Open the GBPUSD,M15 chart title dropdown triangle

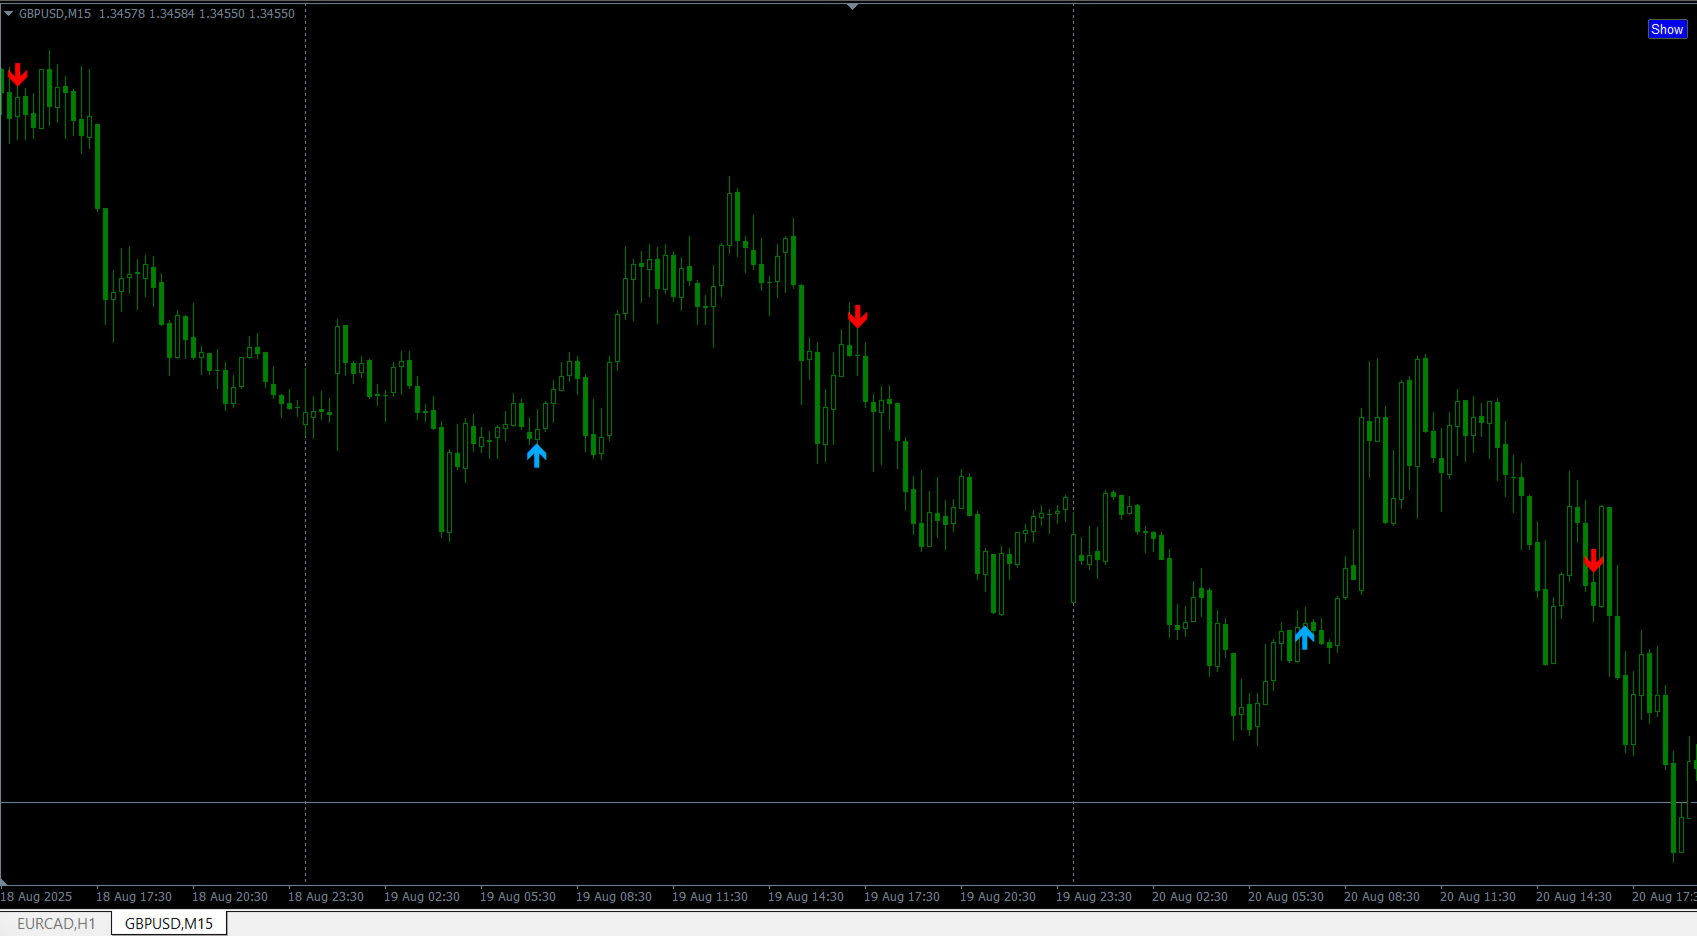(x=8, y=14)
